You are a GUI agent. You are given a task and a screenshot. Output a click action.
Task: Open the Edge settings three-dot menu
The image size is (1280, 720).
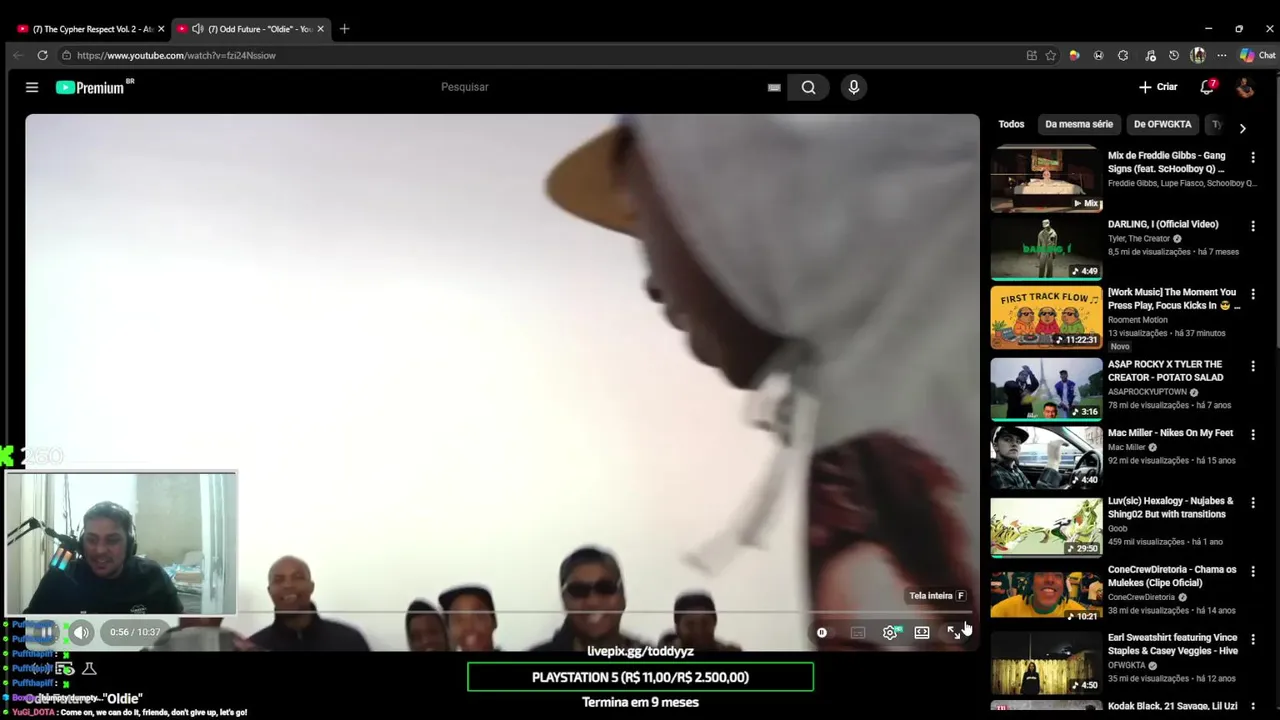[1221, 55]
